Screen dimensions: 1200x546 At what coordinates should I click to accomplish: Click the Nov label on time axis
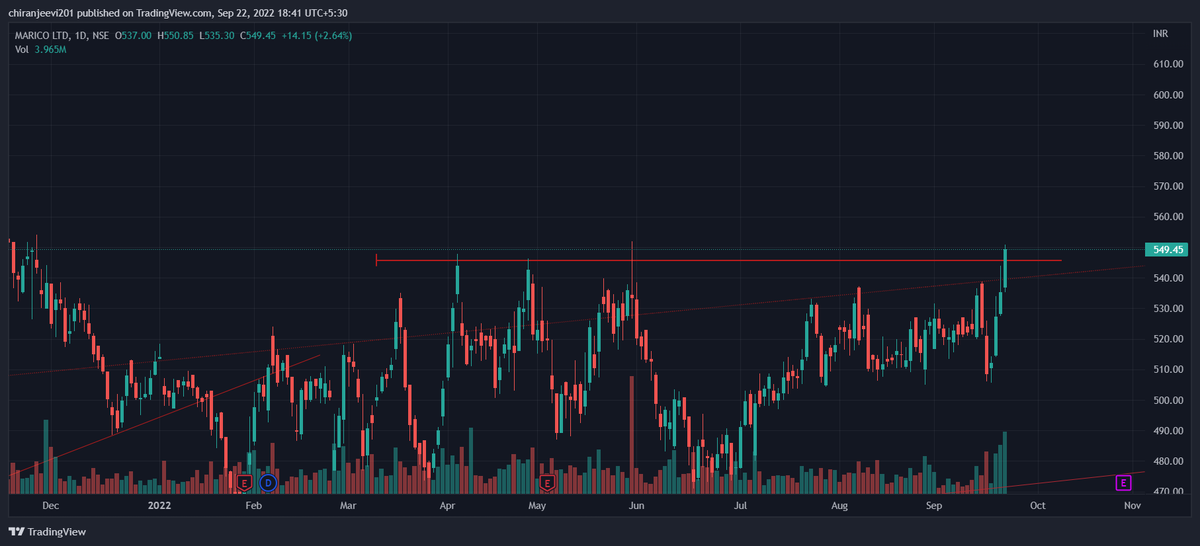pyautogui.click(x=1133, y=506)
